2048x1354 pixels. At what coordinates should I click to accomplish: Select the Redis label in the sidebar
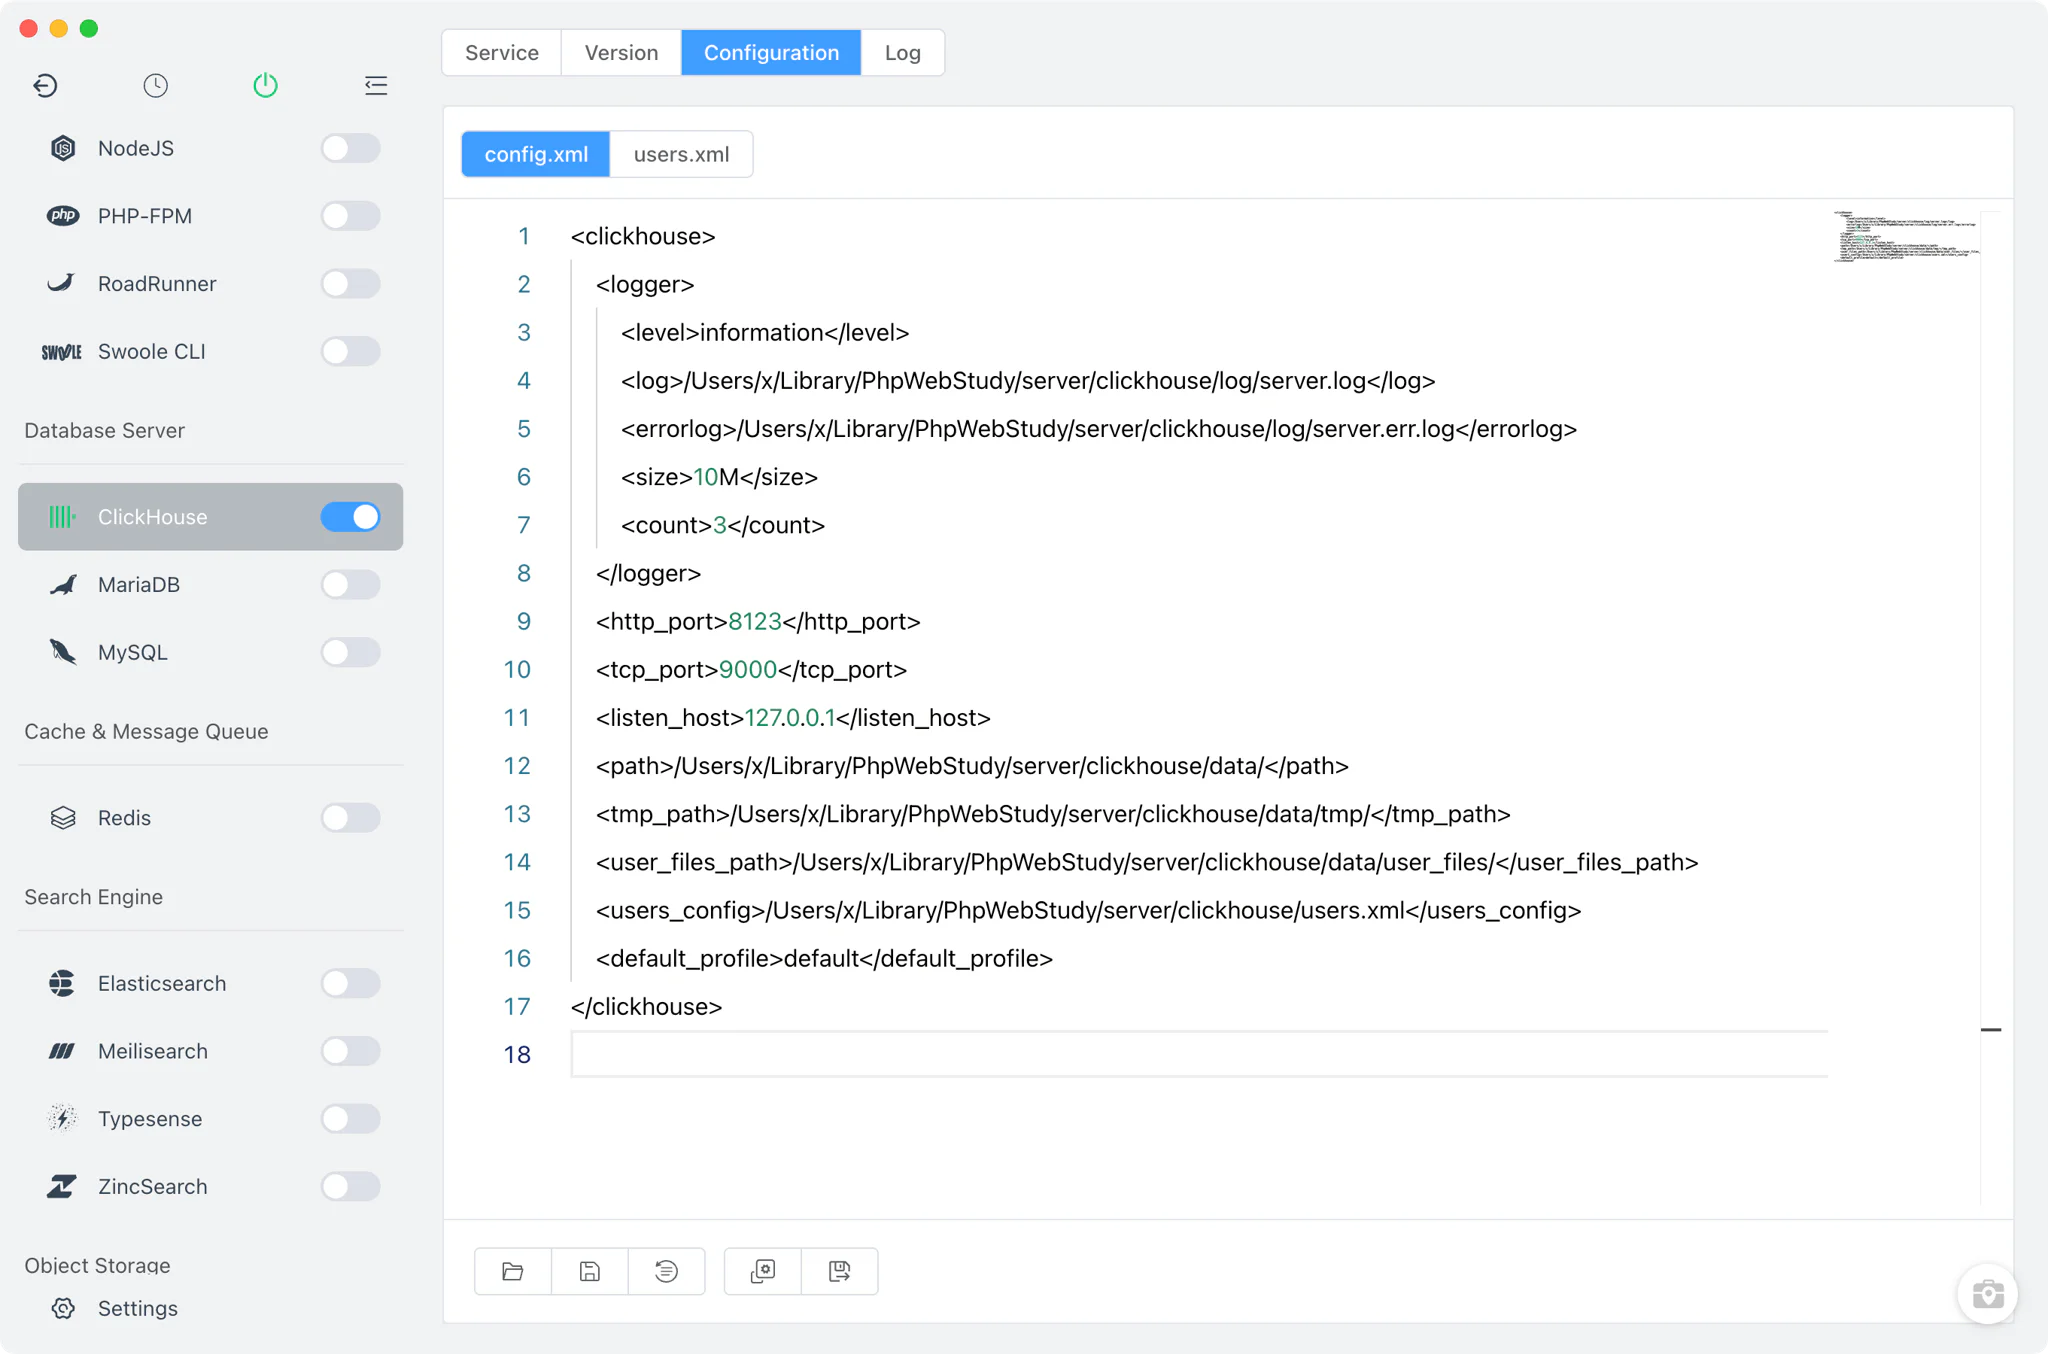click(x=124, y=818)
